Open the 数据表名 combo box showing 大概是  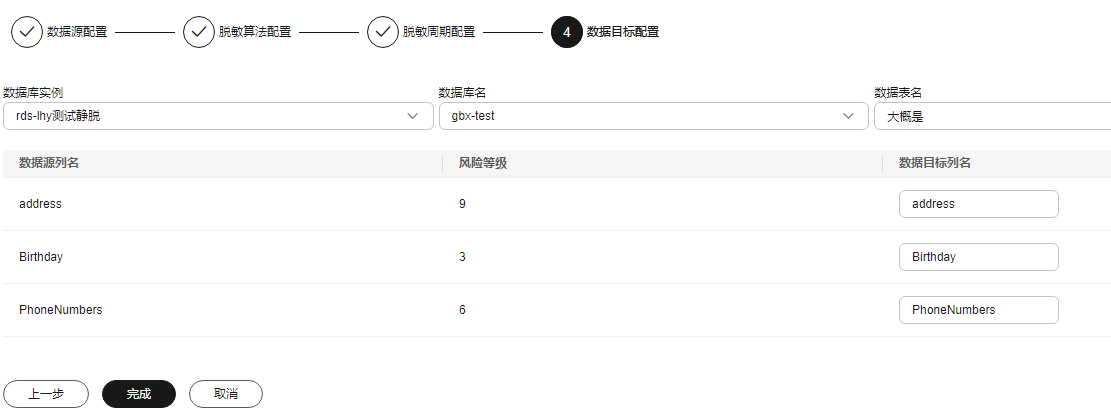(x=992, y=116)
